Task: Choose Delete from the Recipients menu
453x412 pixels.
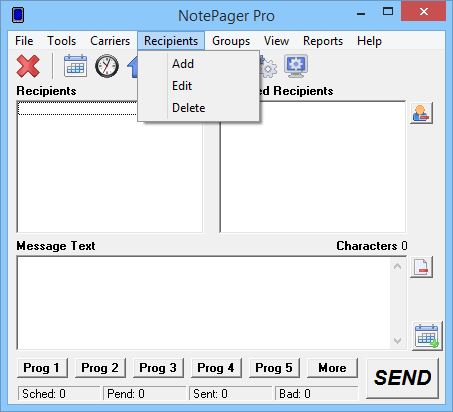Action: (198, 108)
